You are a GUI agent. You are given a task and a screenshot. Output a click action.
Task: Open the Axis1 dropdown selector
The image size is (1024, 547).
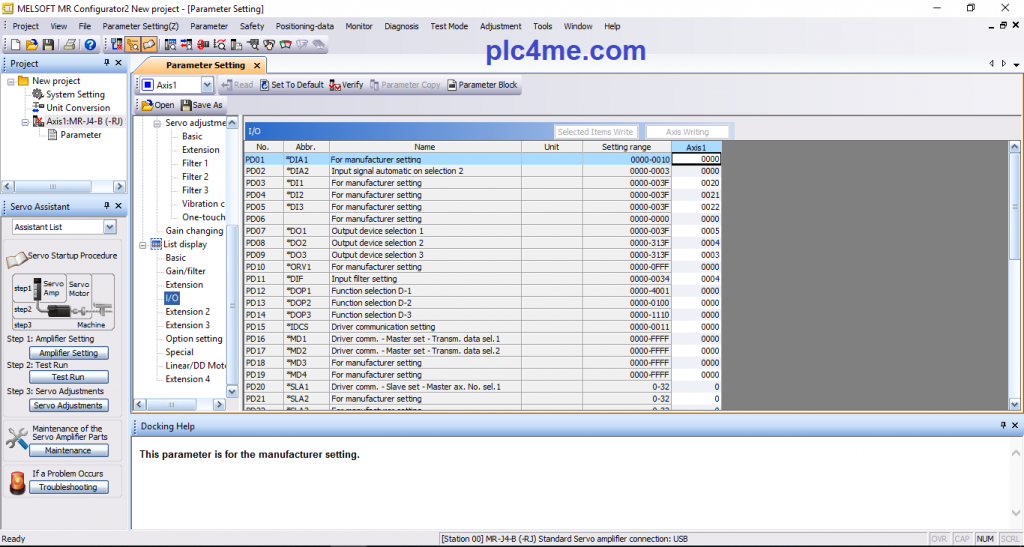pos(207,85)
